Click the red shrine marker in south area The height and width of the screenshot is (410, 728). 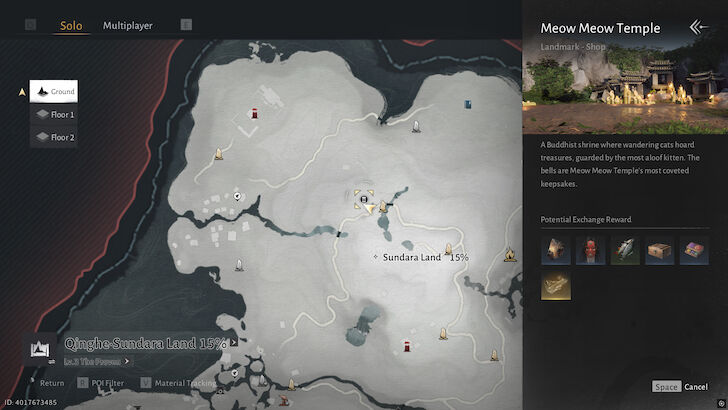(x=407, y=346)
